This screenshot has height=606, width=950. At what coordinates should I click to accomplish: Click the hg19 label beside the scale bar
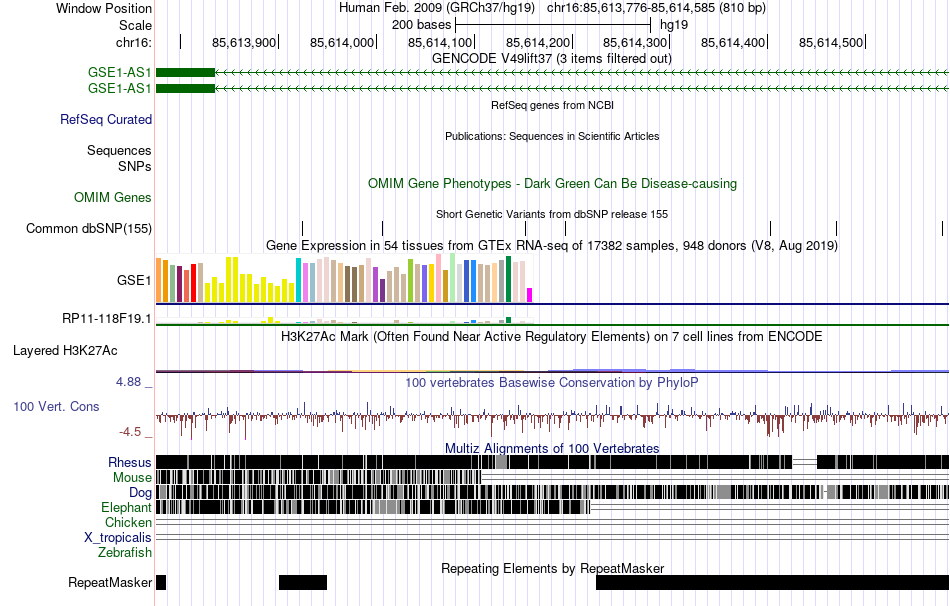click(674, 25)
